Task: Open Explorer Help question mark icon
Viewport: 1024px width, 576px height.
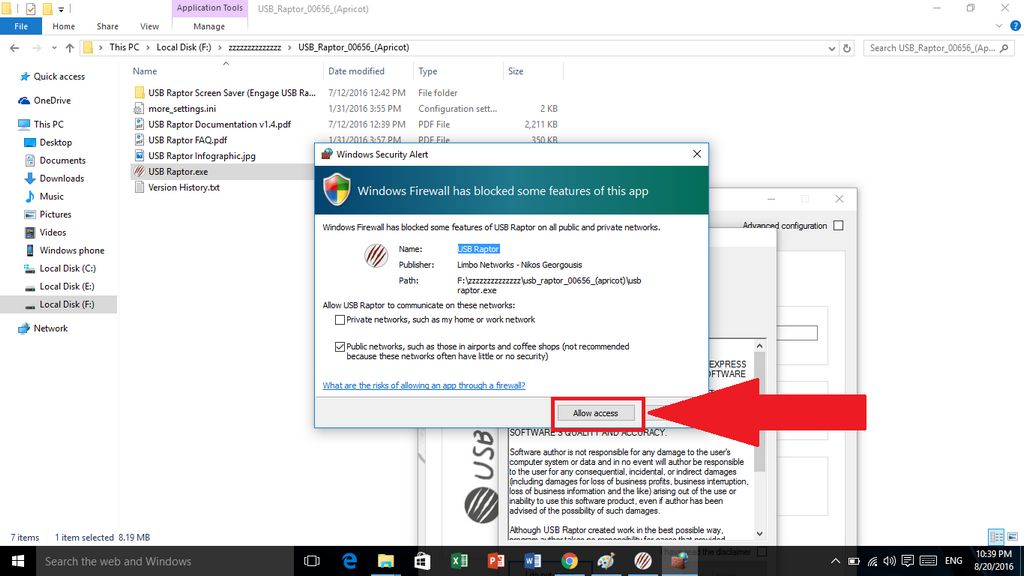Action: 1016,26
